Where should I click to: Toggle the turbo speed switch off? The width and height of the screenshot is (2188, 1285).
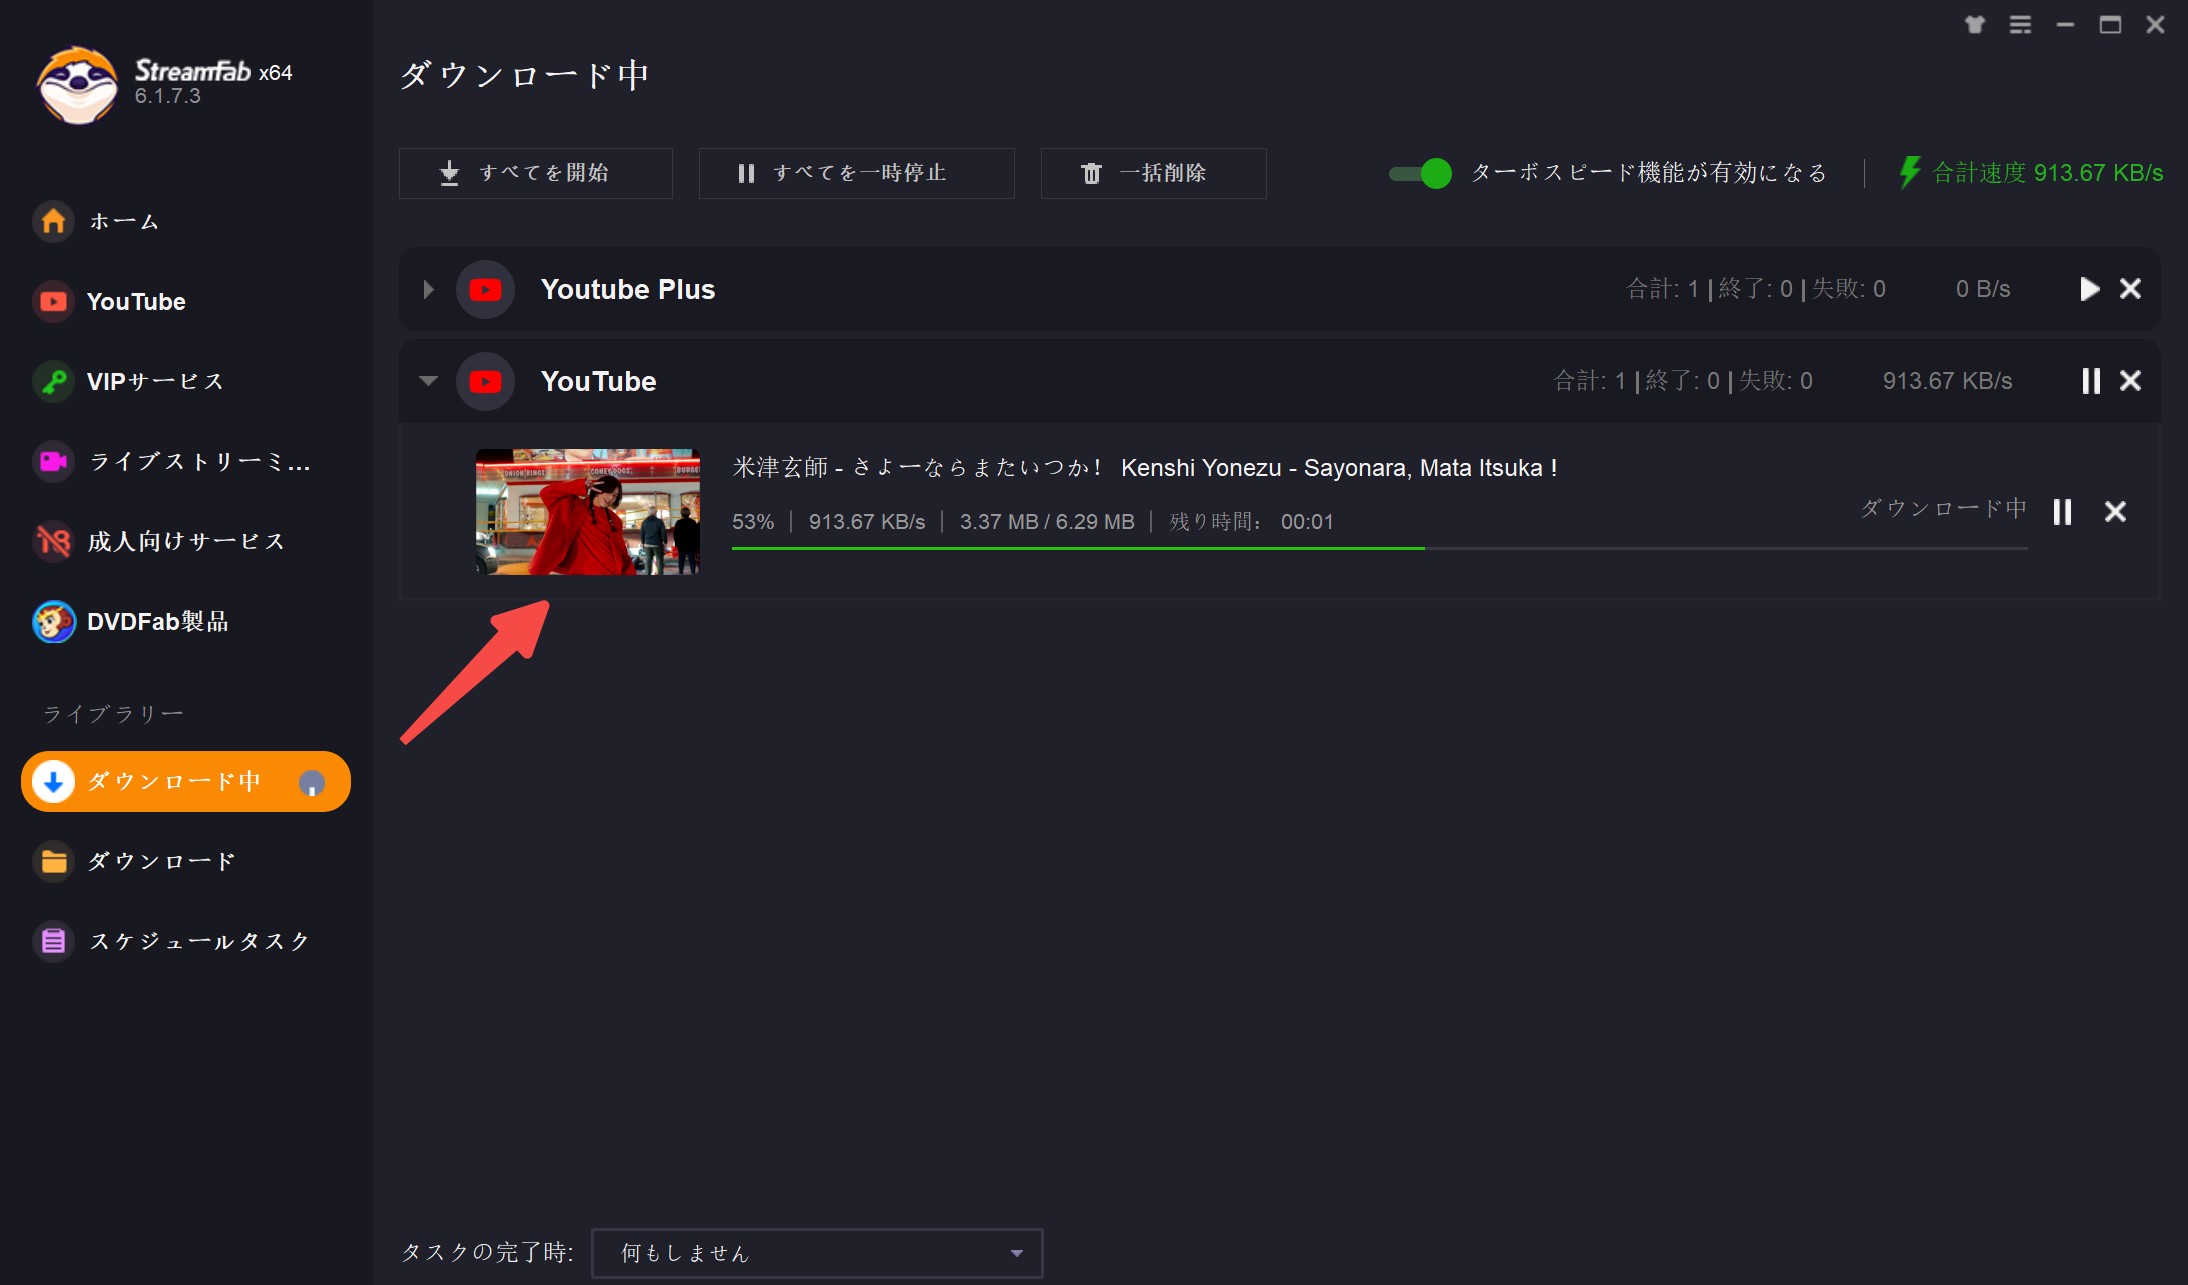(x=1420, y=173)
